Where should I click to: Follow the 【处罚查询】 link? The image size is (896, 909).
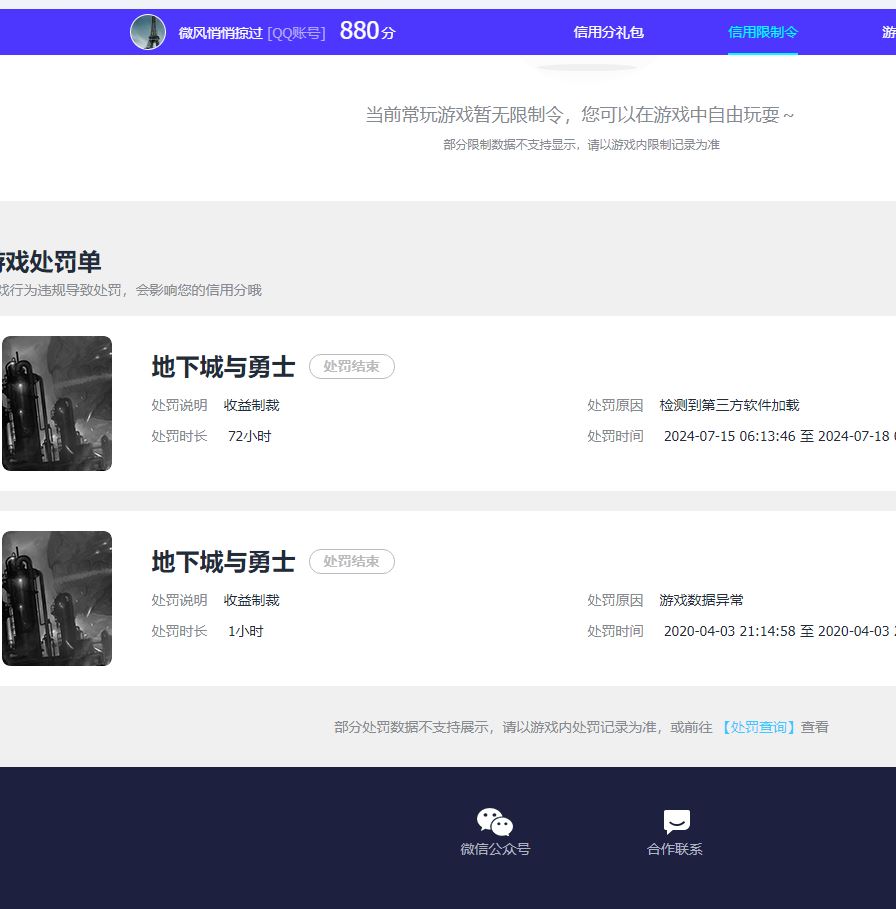759,727
